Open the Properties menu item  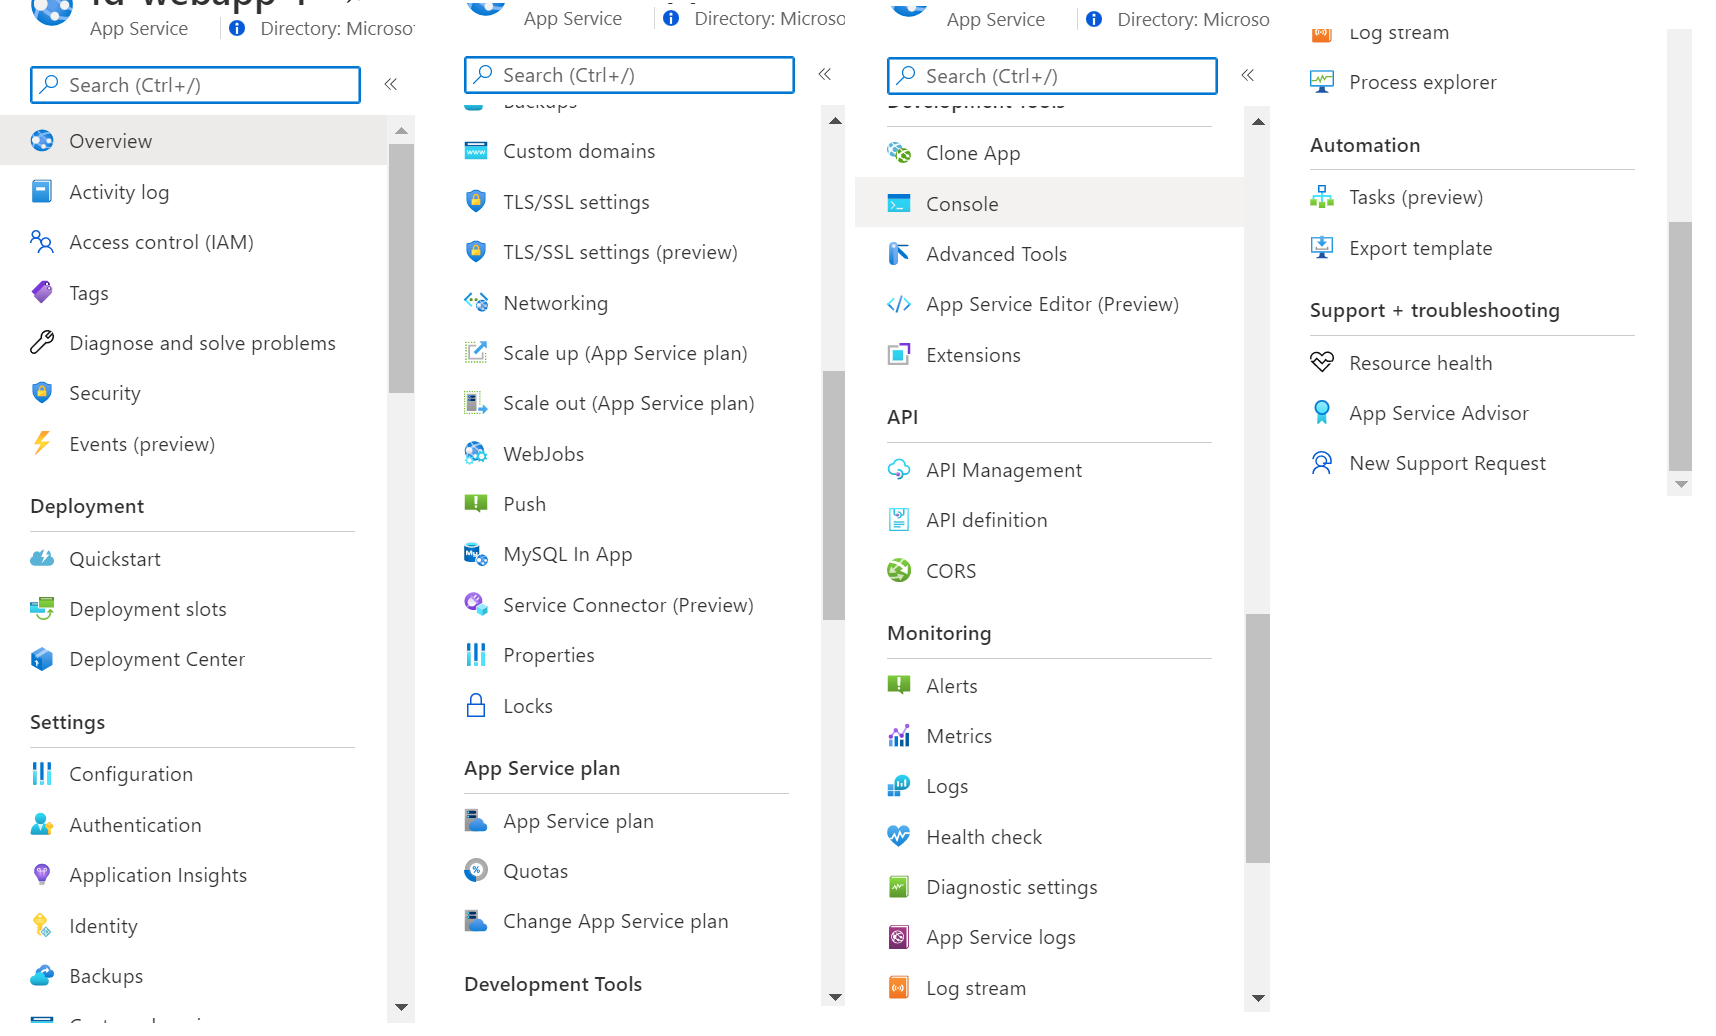pos(549,655)
